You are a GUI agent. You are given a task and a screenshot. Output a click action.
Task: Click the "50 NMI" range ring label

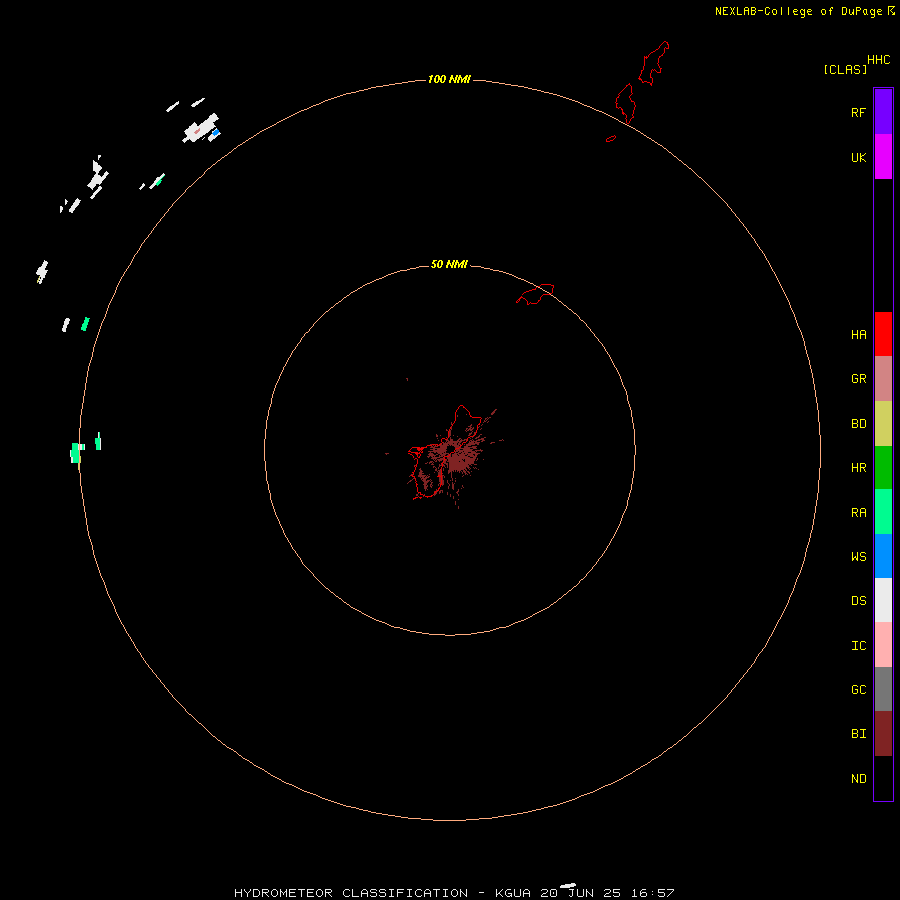coord(449,264)
